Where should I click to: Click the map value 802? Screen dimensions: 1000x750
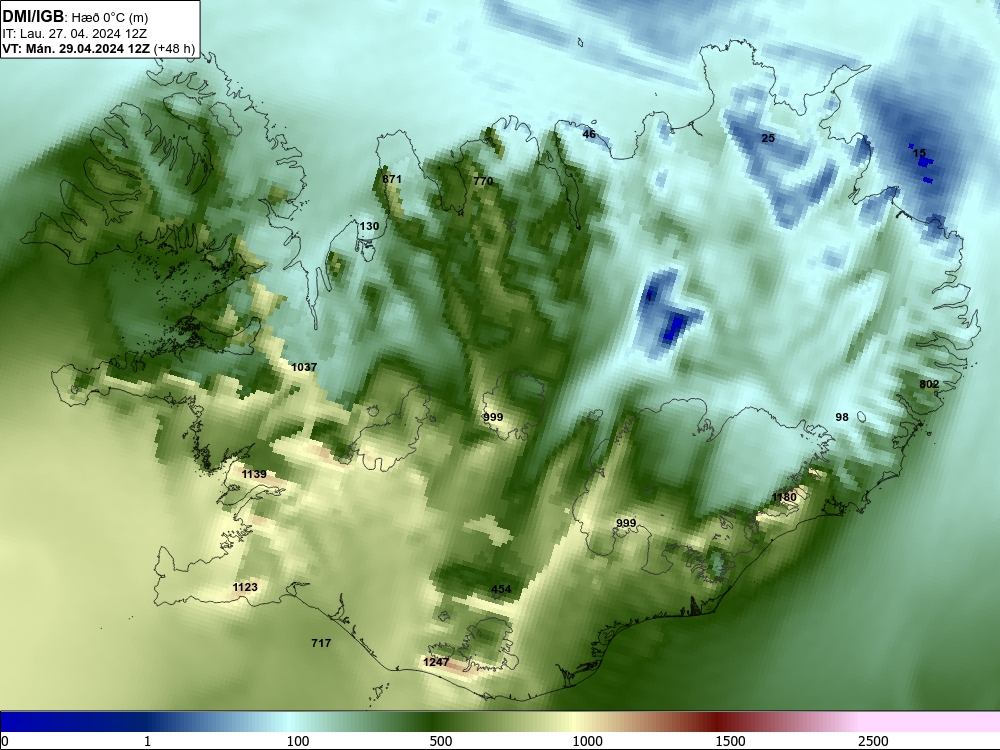929,384
